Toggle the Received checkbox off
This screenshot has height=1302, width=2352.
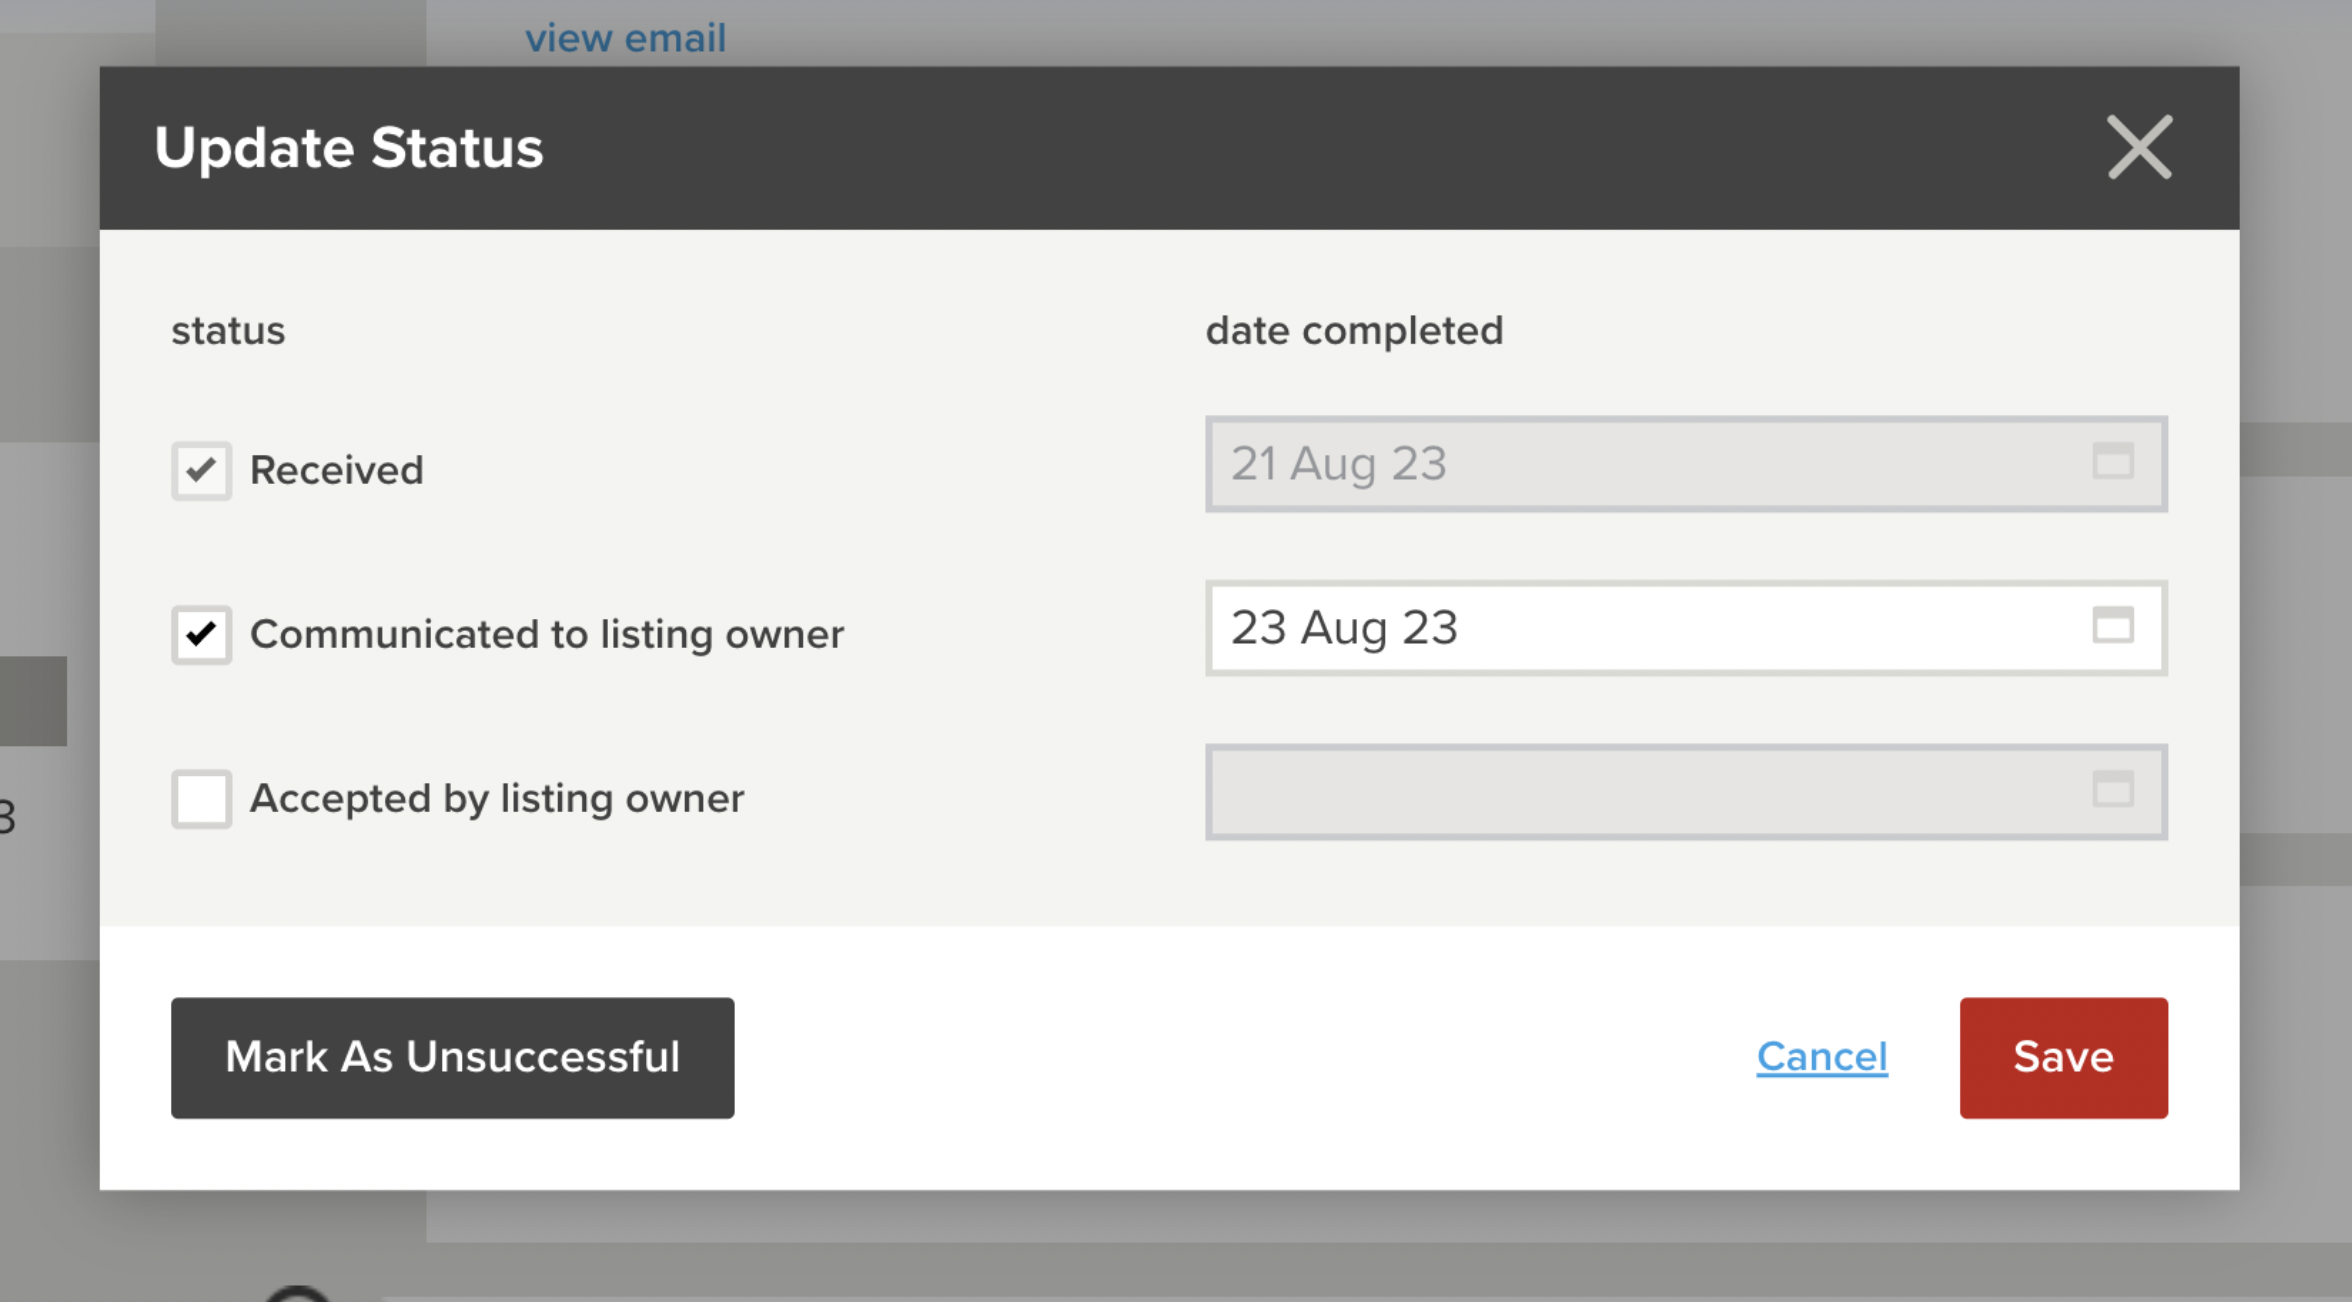201,470
